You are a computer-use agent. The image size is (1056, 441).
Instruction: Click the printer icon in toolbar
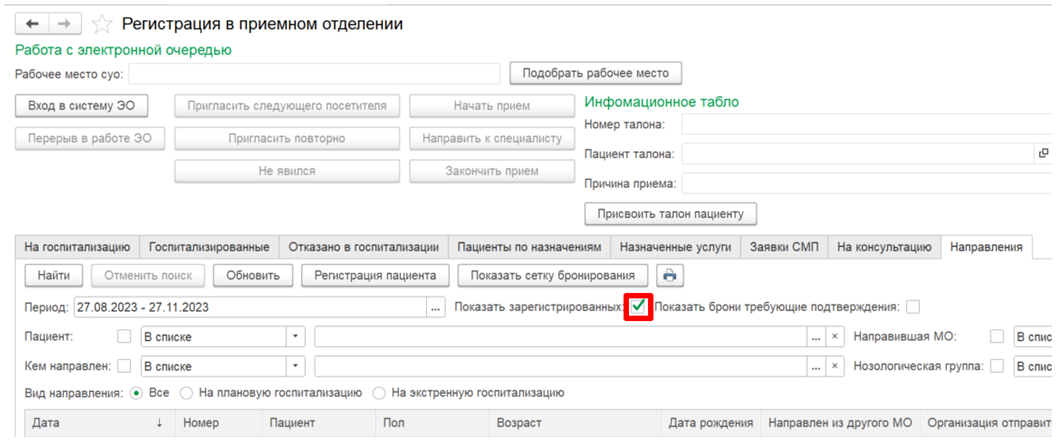670,275
